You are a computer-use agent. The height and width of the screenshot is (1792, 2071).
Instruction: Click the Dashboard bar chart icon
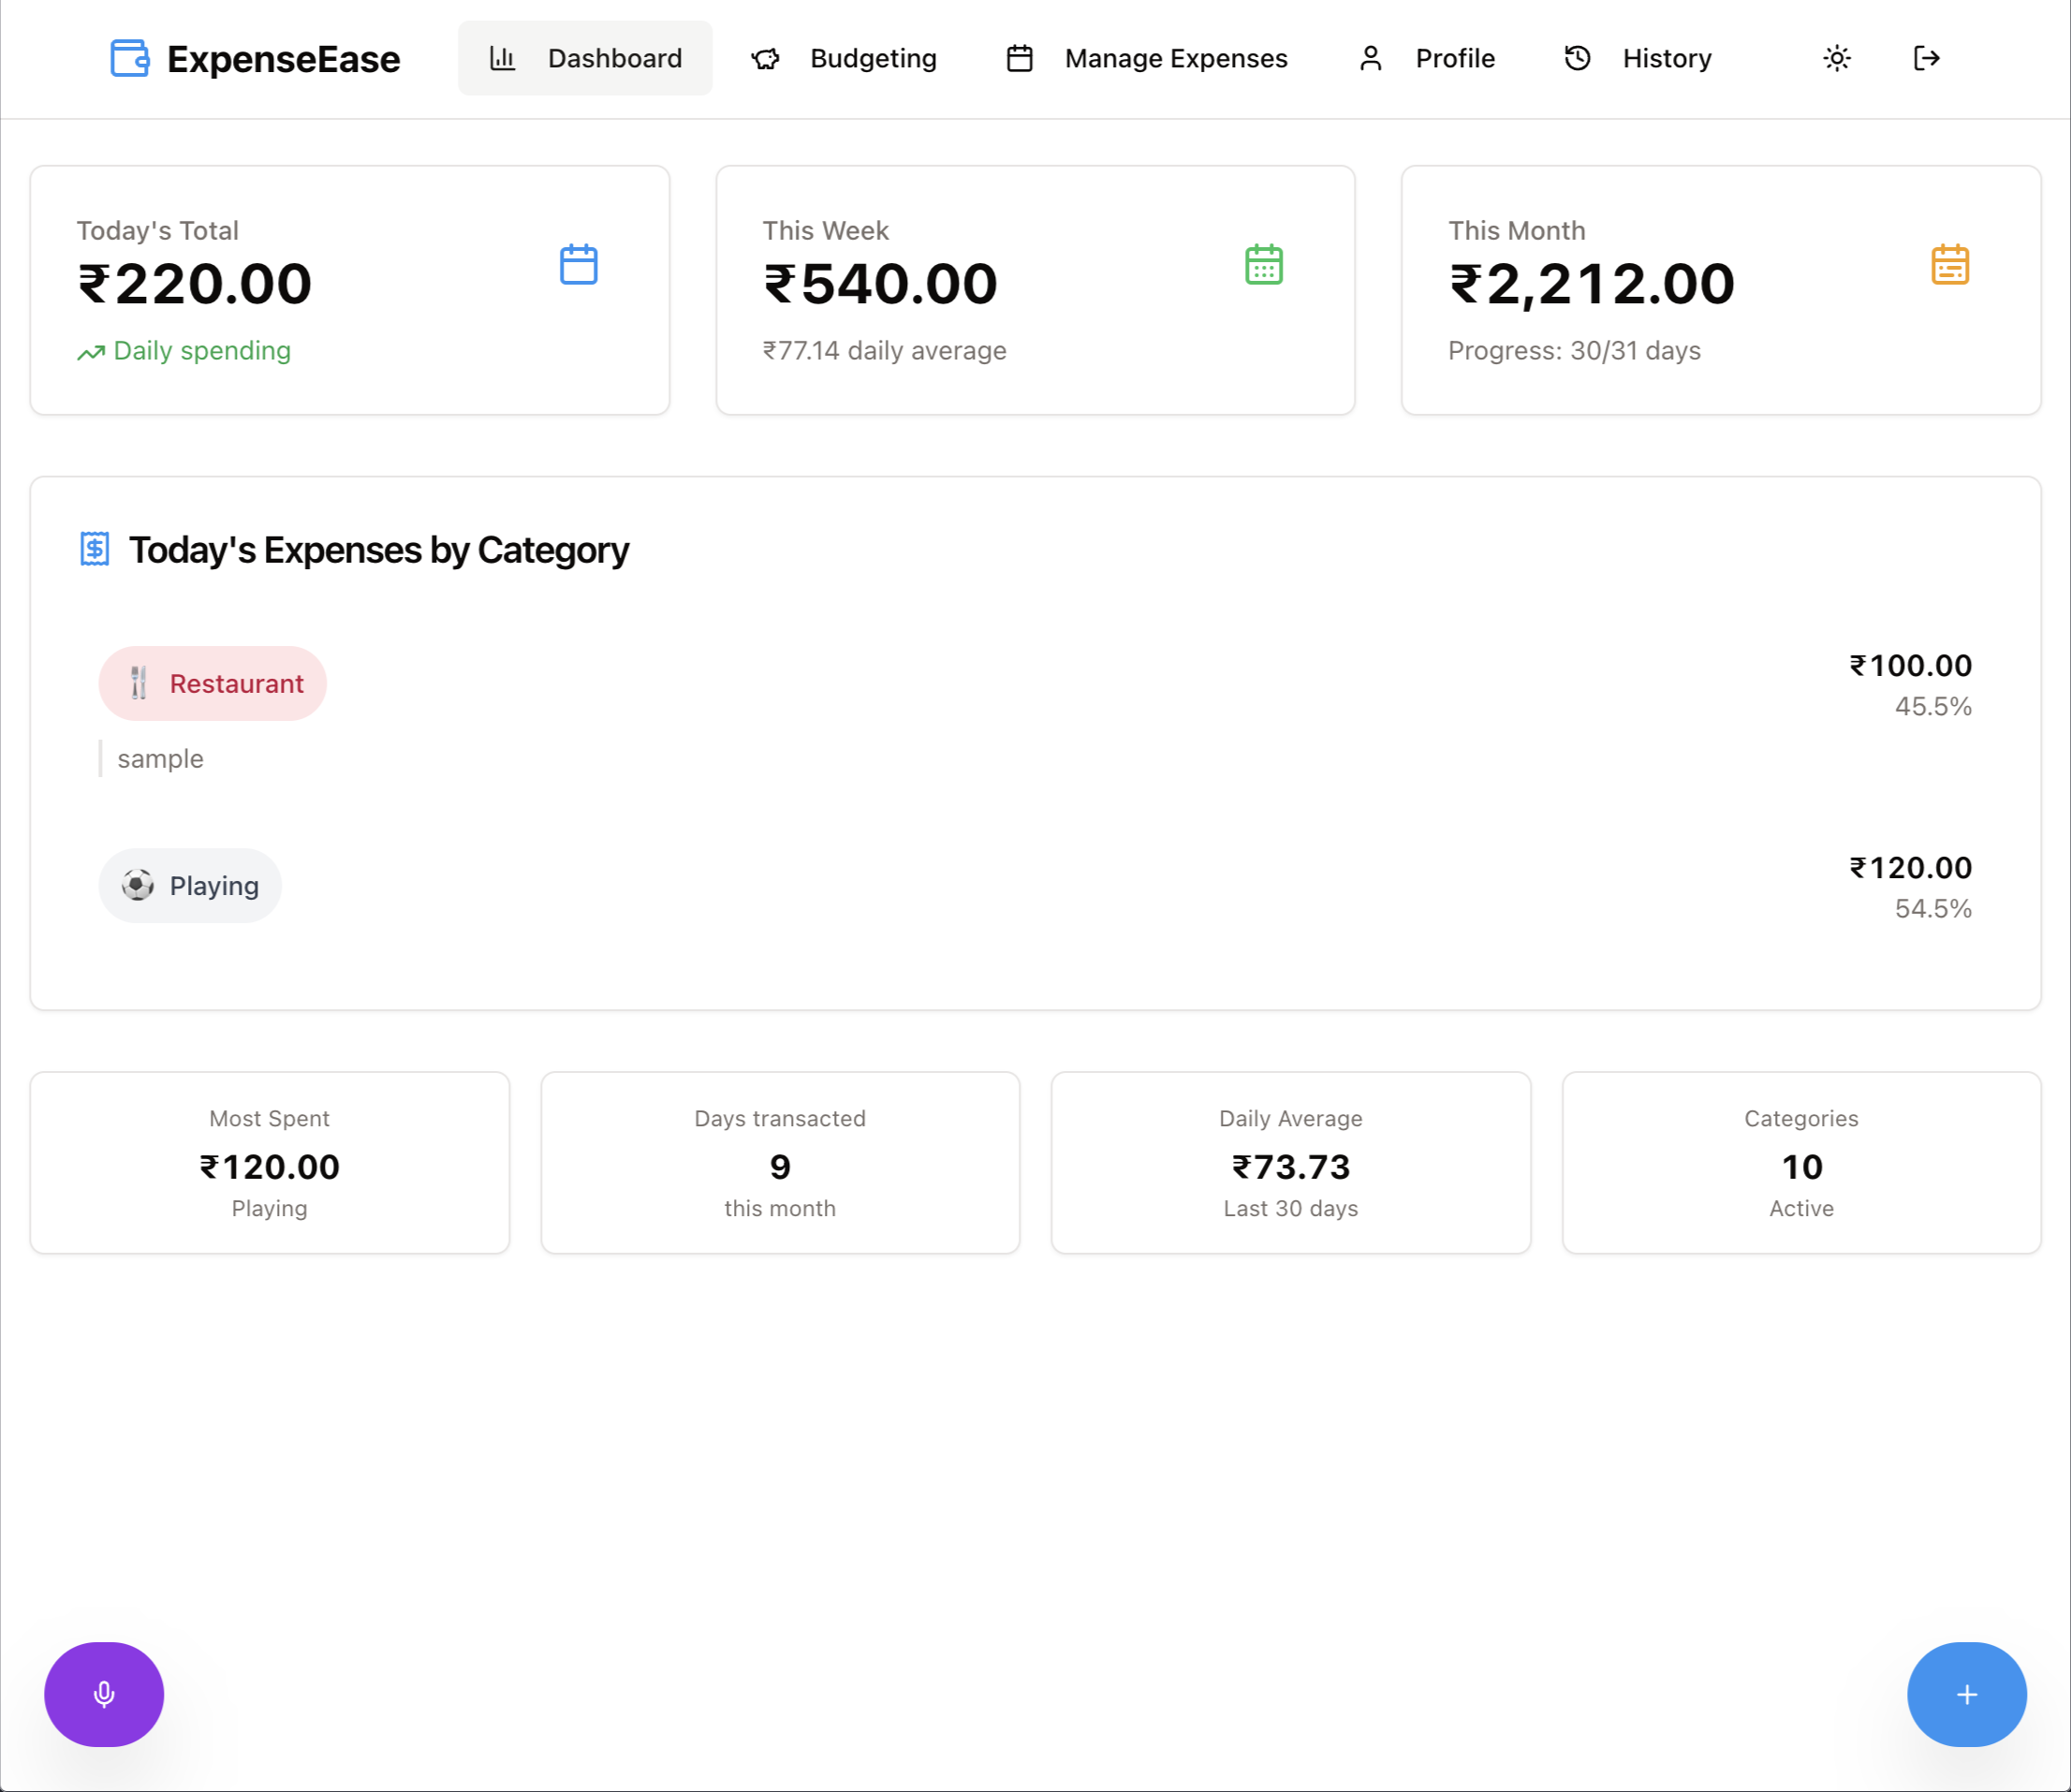(x=502, y=58)
